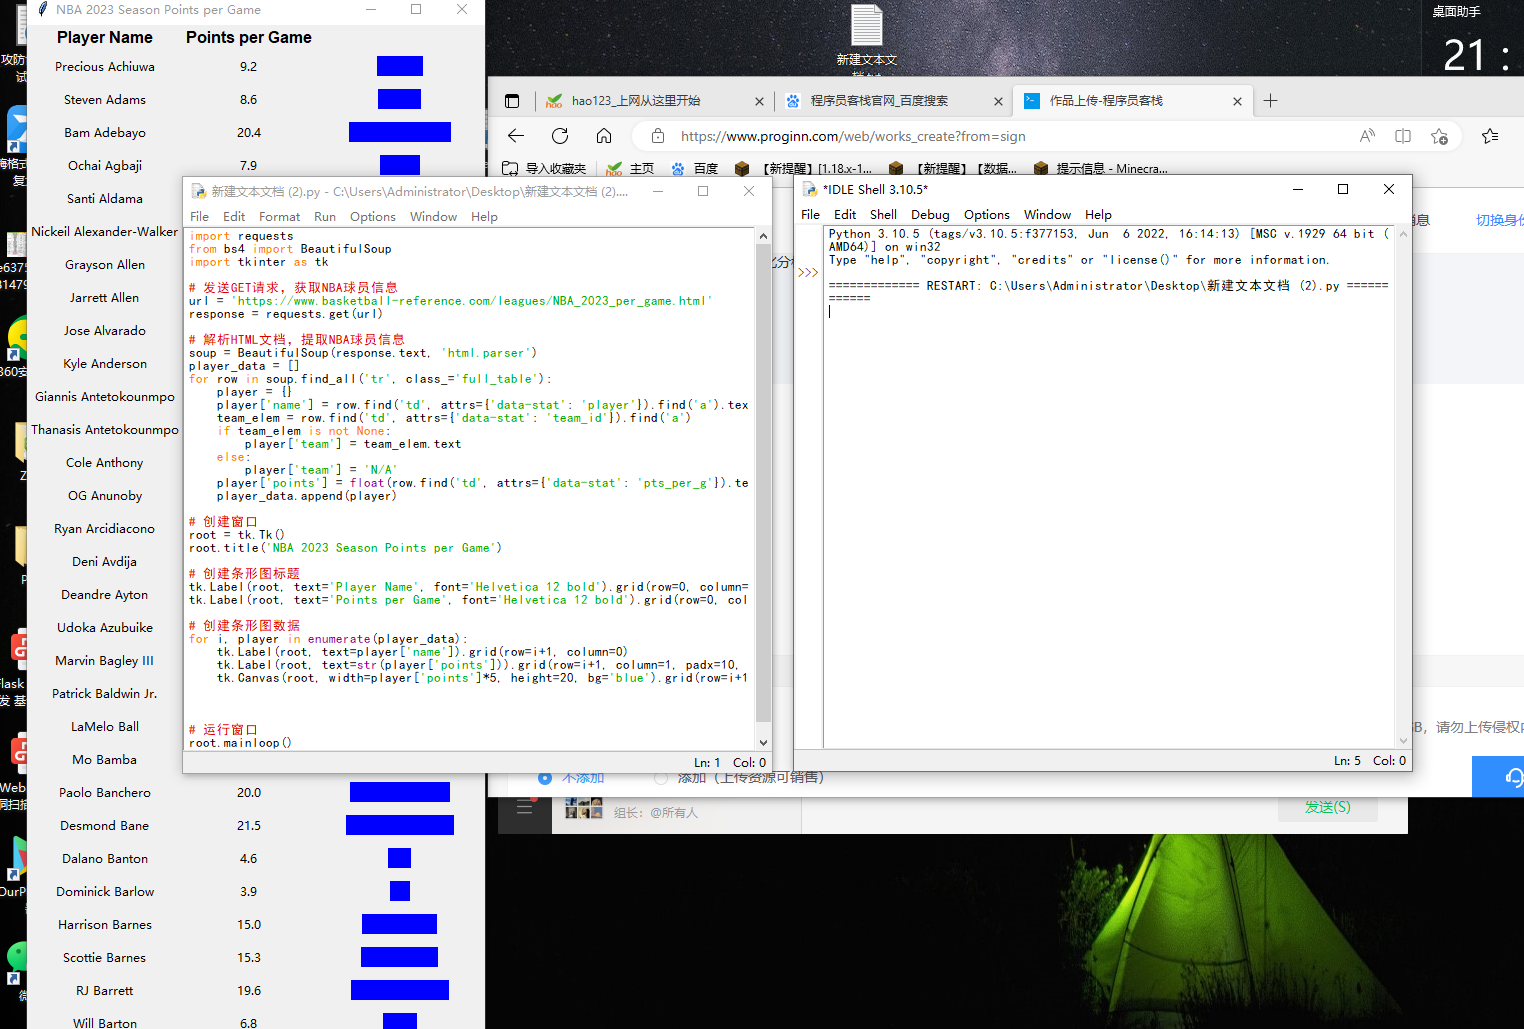1524x1029 pixels.
Task: Open the Shell menu in IDLE Shell
Action: pos(883,215)
